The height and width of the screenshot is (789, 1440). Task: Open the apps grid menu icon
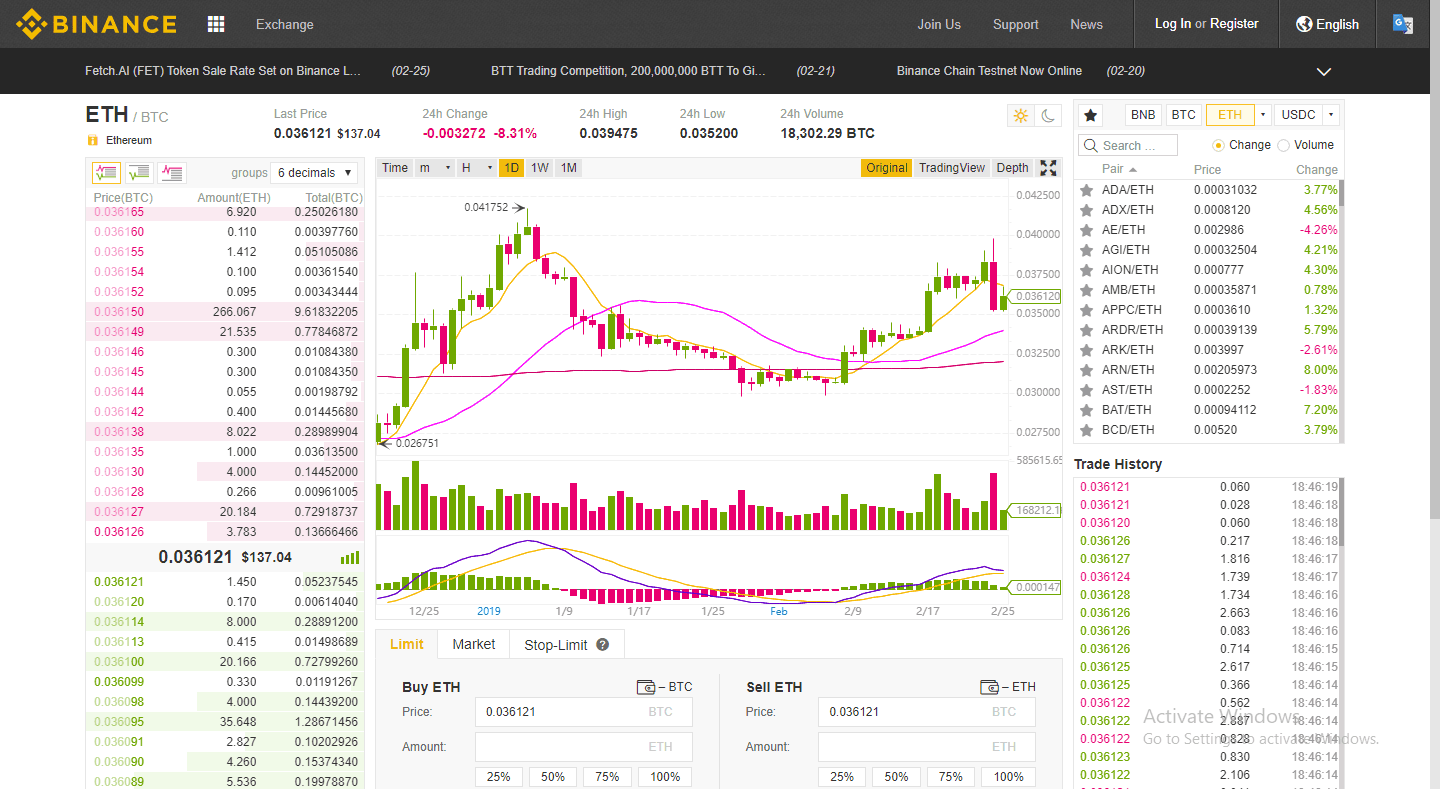(x=216, y=24)
